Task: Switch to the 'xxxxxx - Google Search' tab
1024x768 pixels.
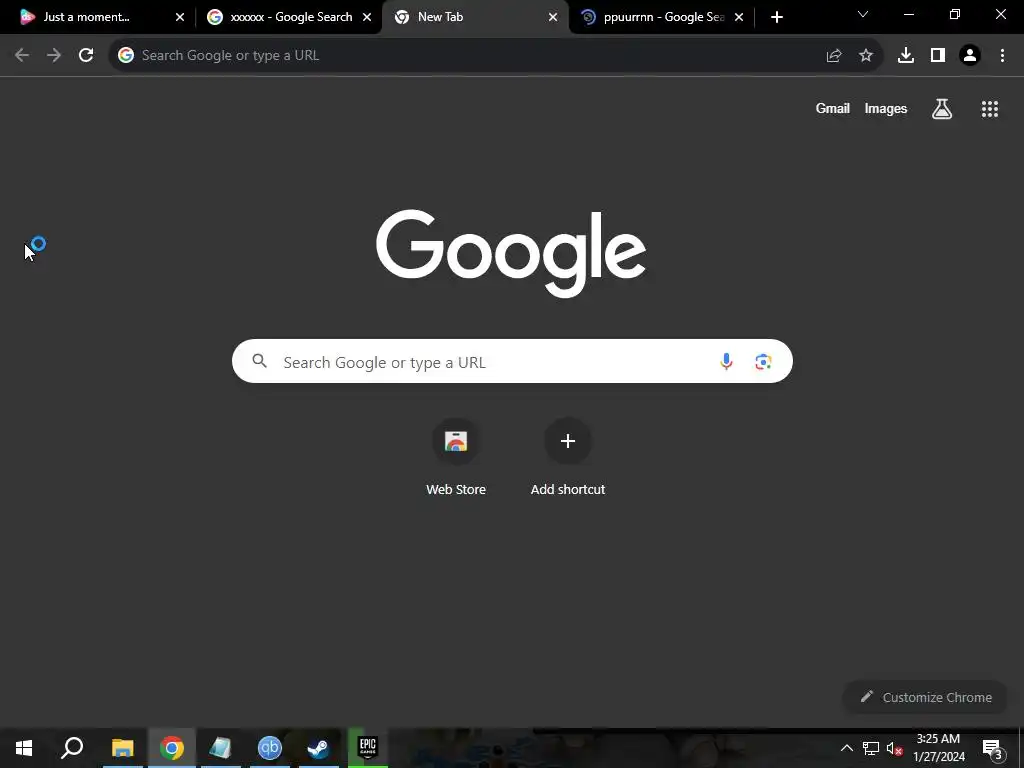Action: tap(285, 17)
